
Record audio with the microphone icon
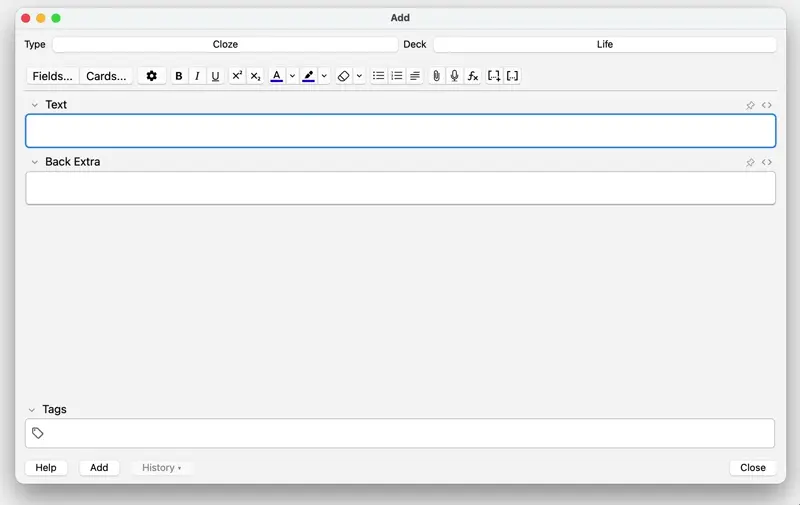[455, 76]
